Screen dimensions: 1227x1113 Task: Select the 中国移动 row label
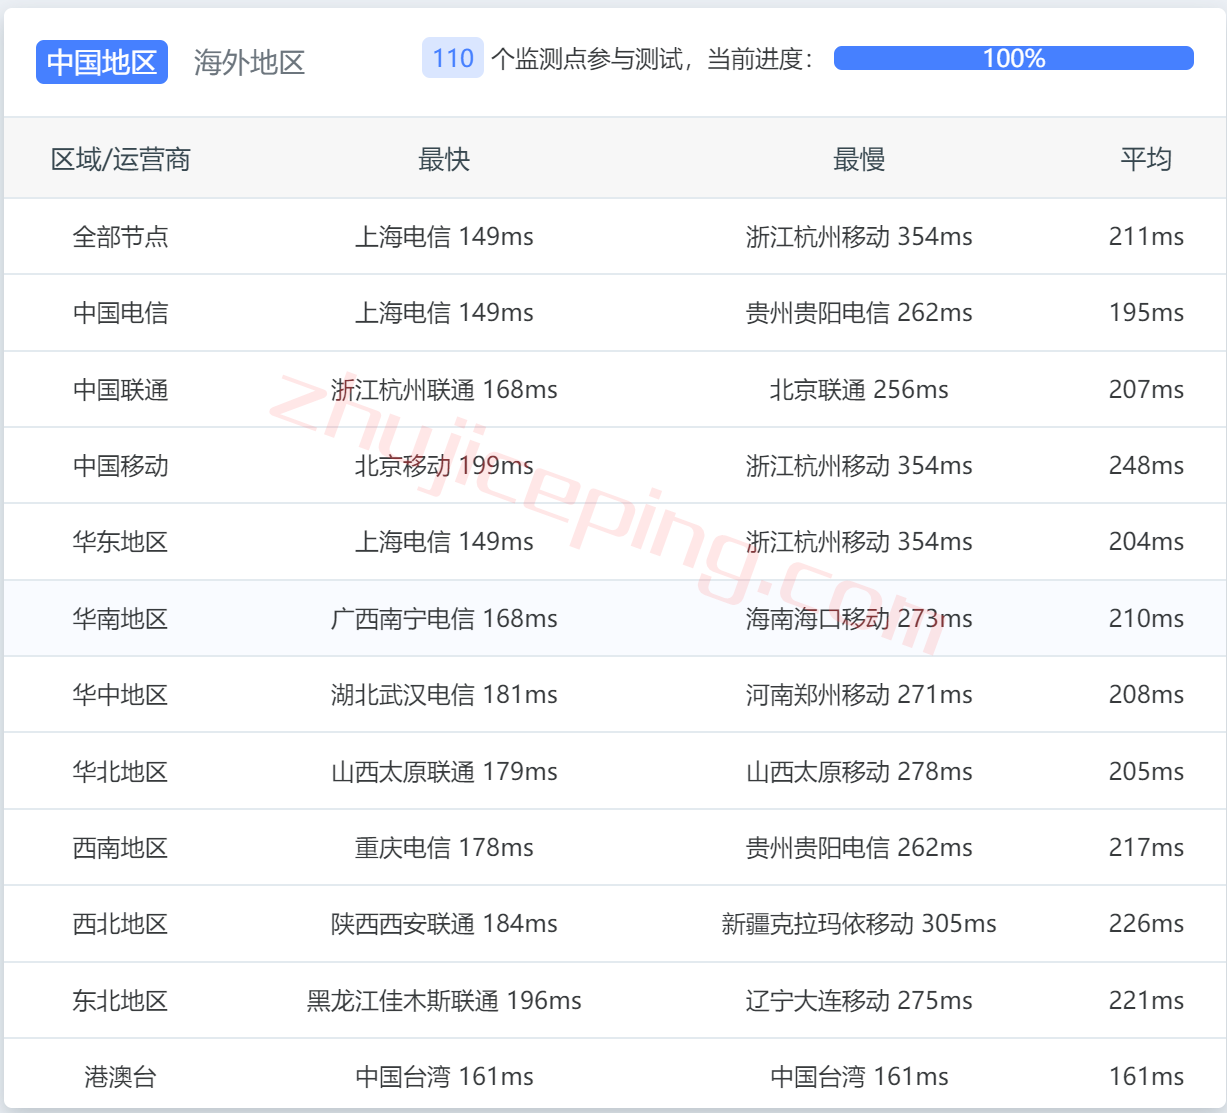coord(121,466)
